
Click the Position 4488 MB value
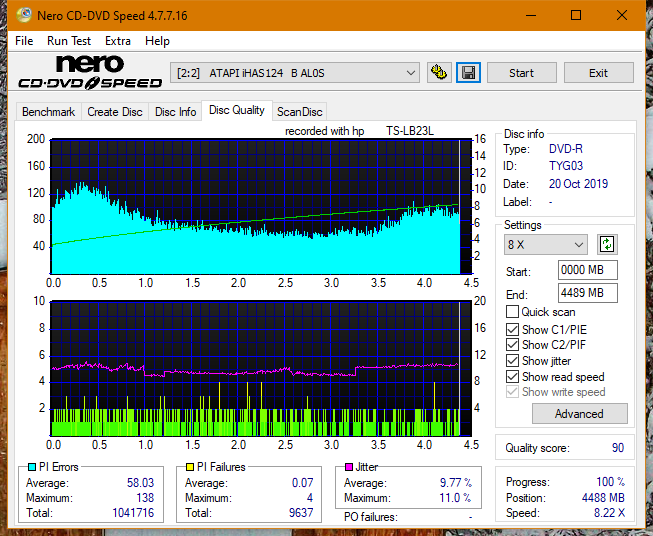tap(603, 498)
